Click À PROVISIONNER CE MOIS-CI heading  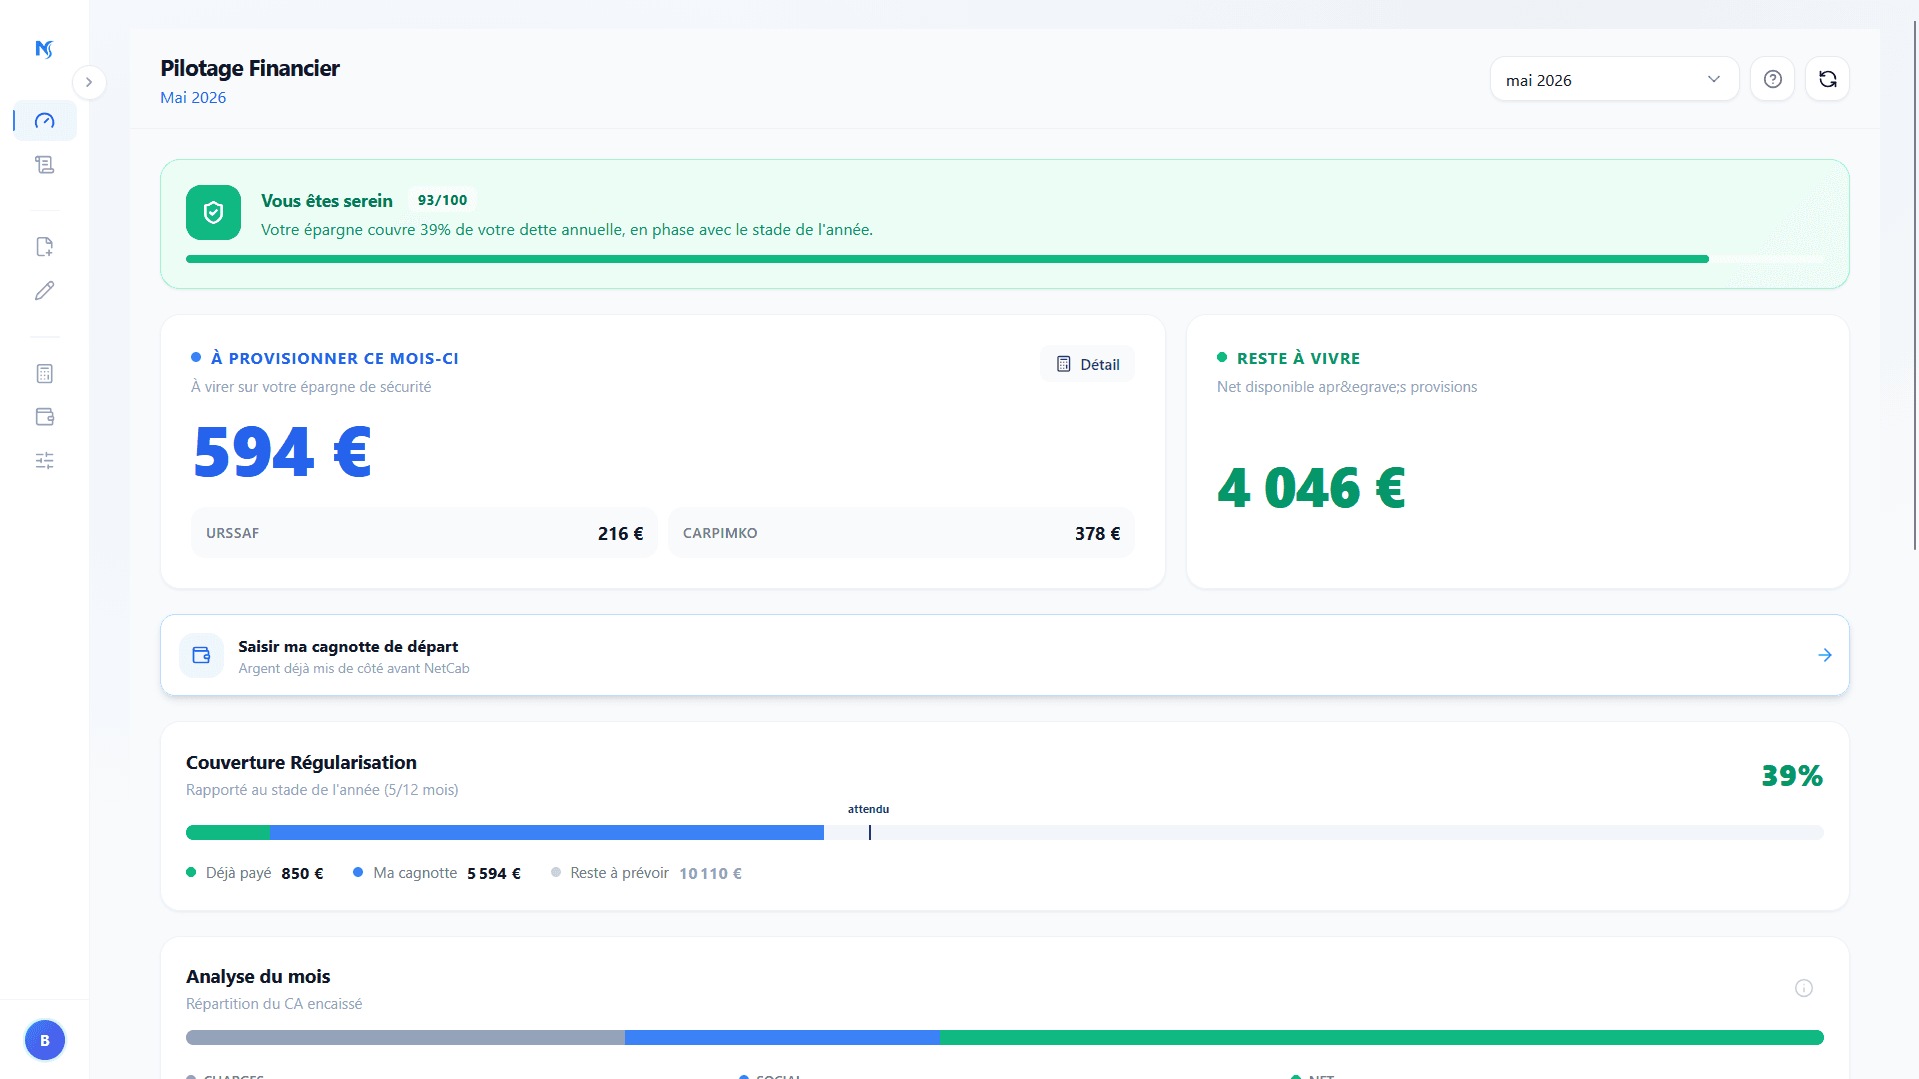[335, 358]
